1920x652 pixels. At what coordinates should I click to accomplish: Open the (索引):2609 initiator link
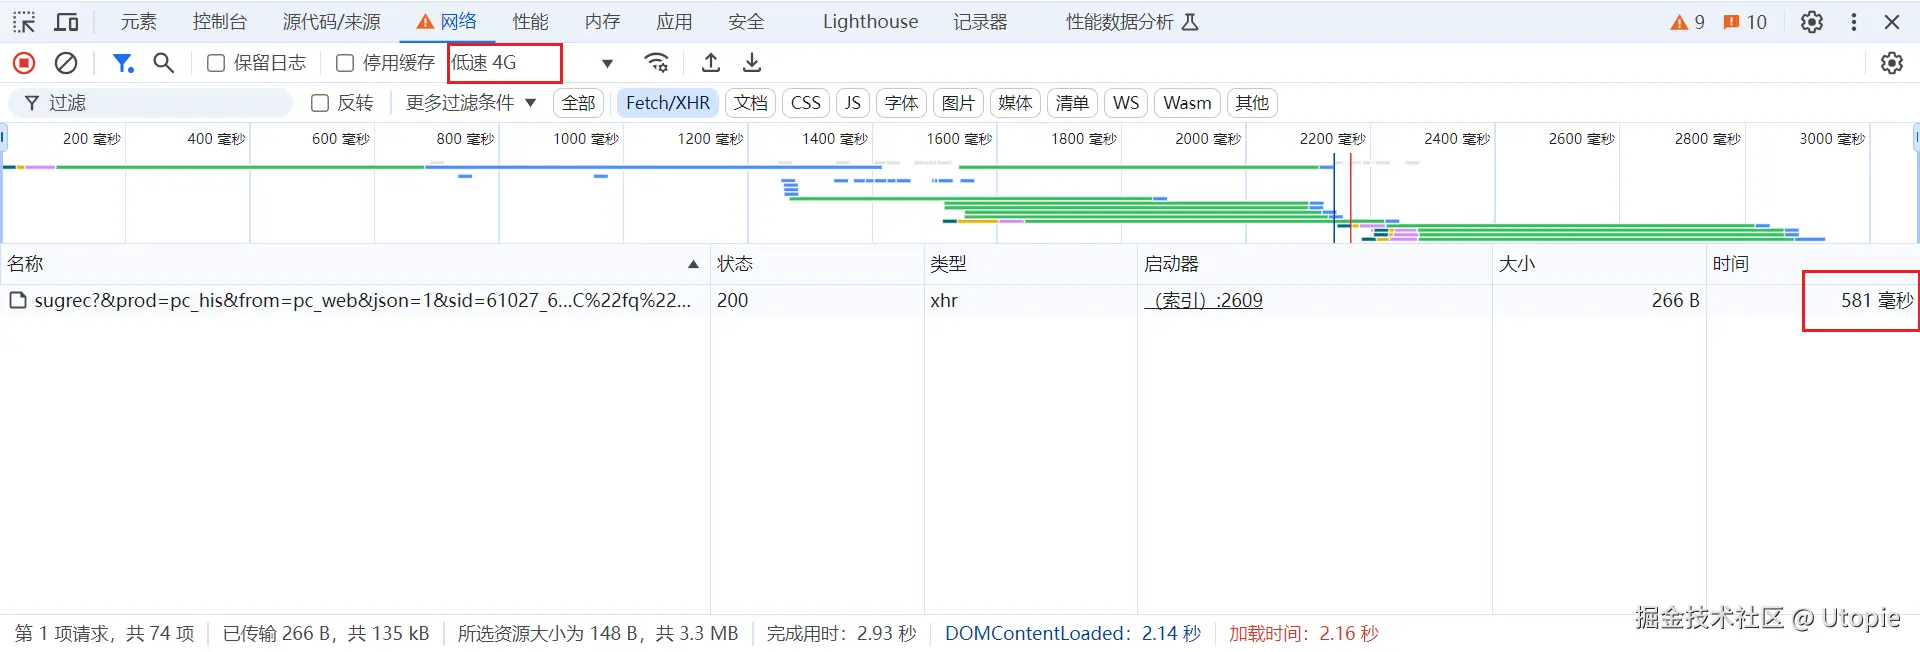click(x=1204, y=301)
